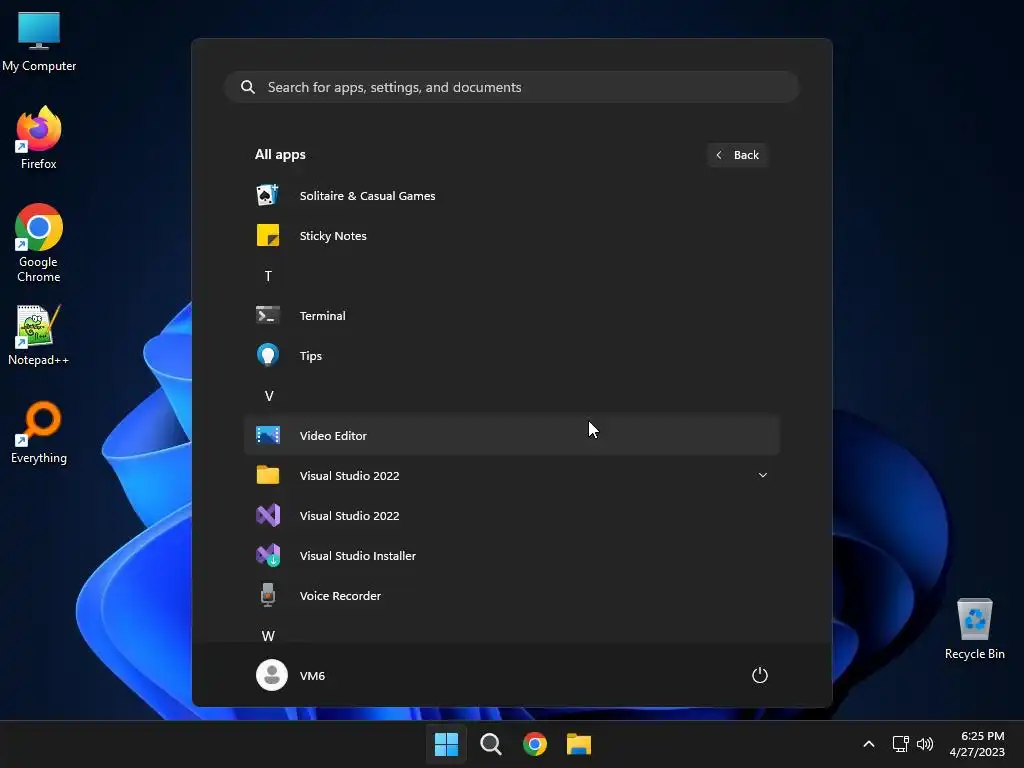Click the Video Editor label

pyautogui.click(x=333, y=436)
